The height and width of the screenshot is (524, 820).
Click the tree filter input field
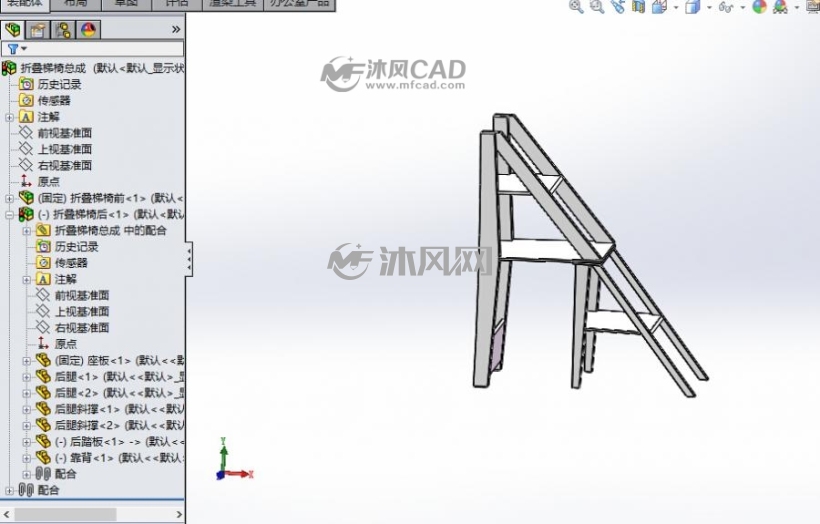coord(93,49)
